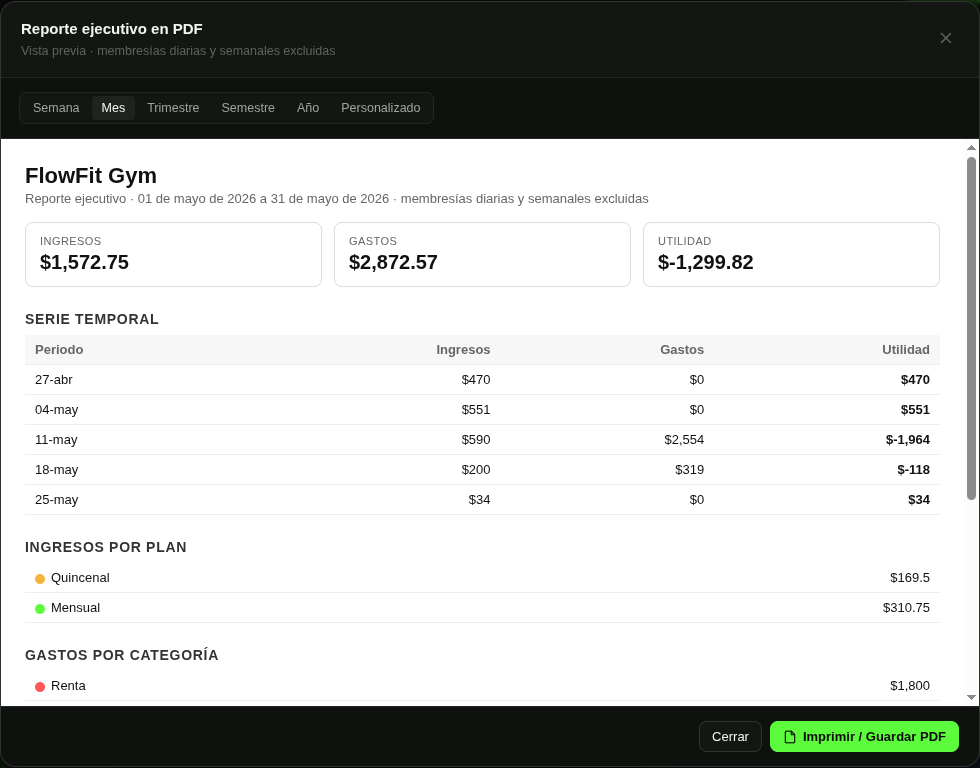The width and height of the screenshot is (980, 768).
Task: Switch to the Trimestre period tab
Action: [x=173, y=107]
